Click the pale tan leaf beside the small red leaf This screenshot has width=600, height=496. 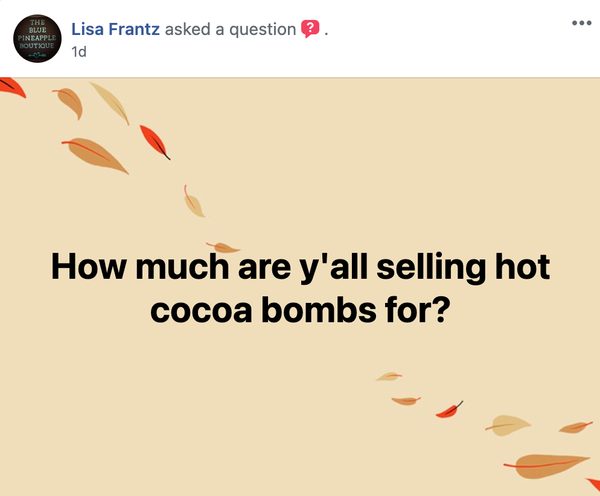pos(507,425)
